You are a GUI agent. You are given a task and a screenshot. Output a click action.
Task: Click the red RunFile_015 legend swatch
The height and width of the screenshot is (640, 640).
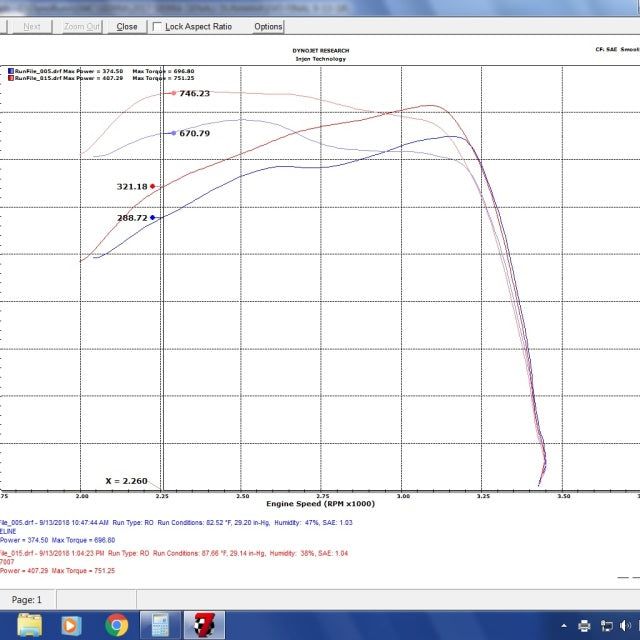9,77
